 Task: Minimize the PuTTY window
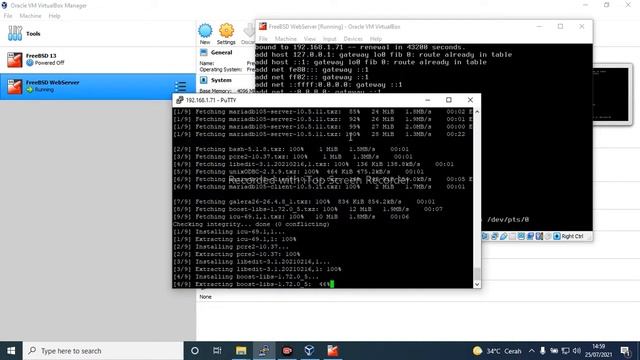pyautogui.click(x=427, y=100)
